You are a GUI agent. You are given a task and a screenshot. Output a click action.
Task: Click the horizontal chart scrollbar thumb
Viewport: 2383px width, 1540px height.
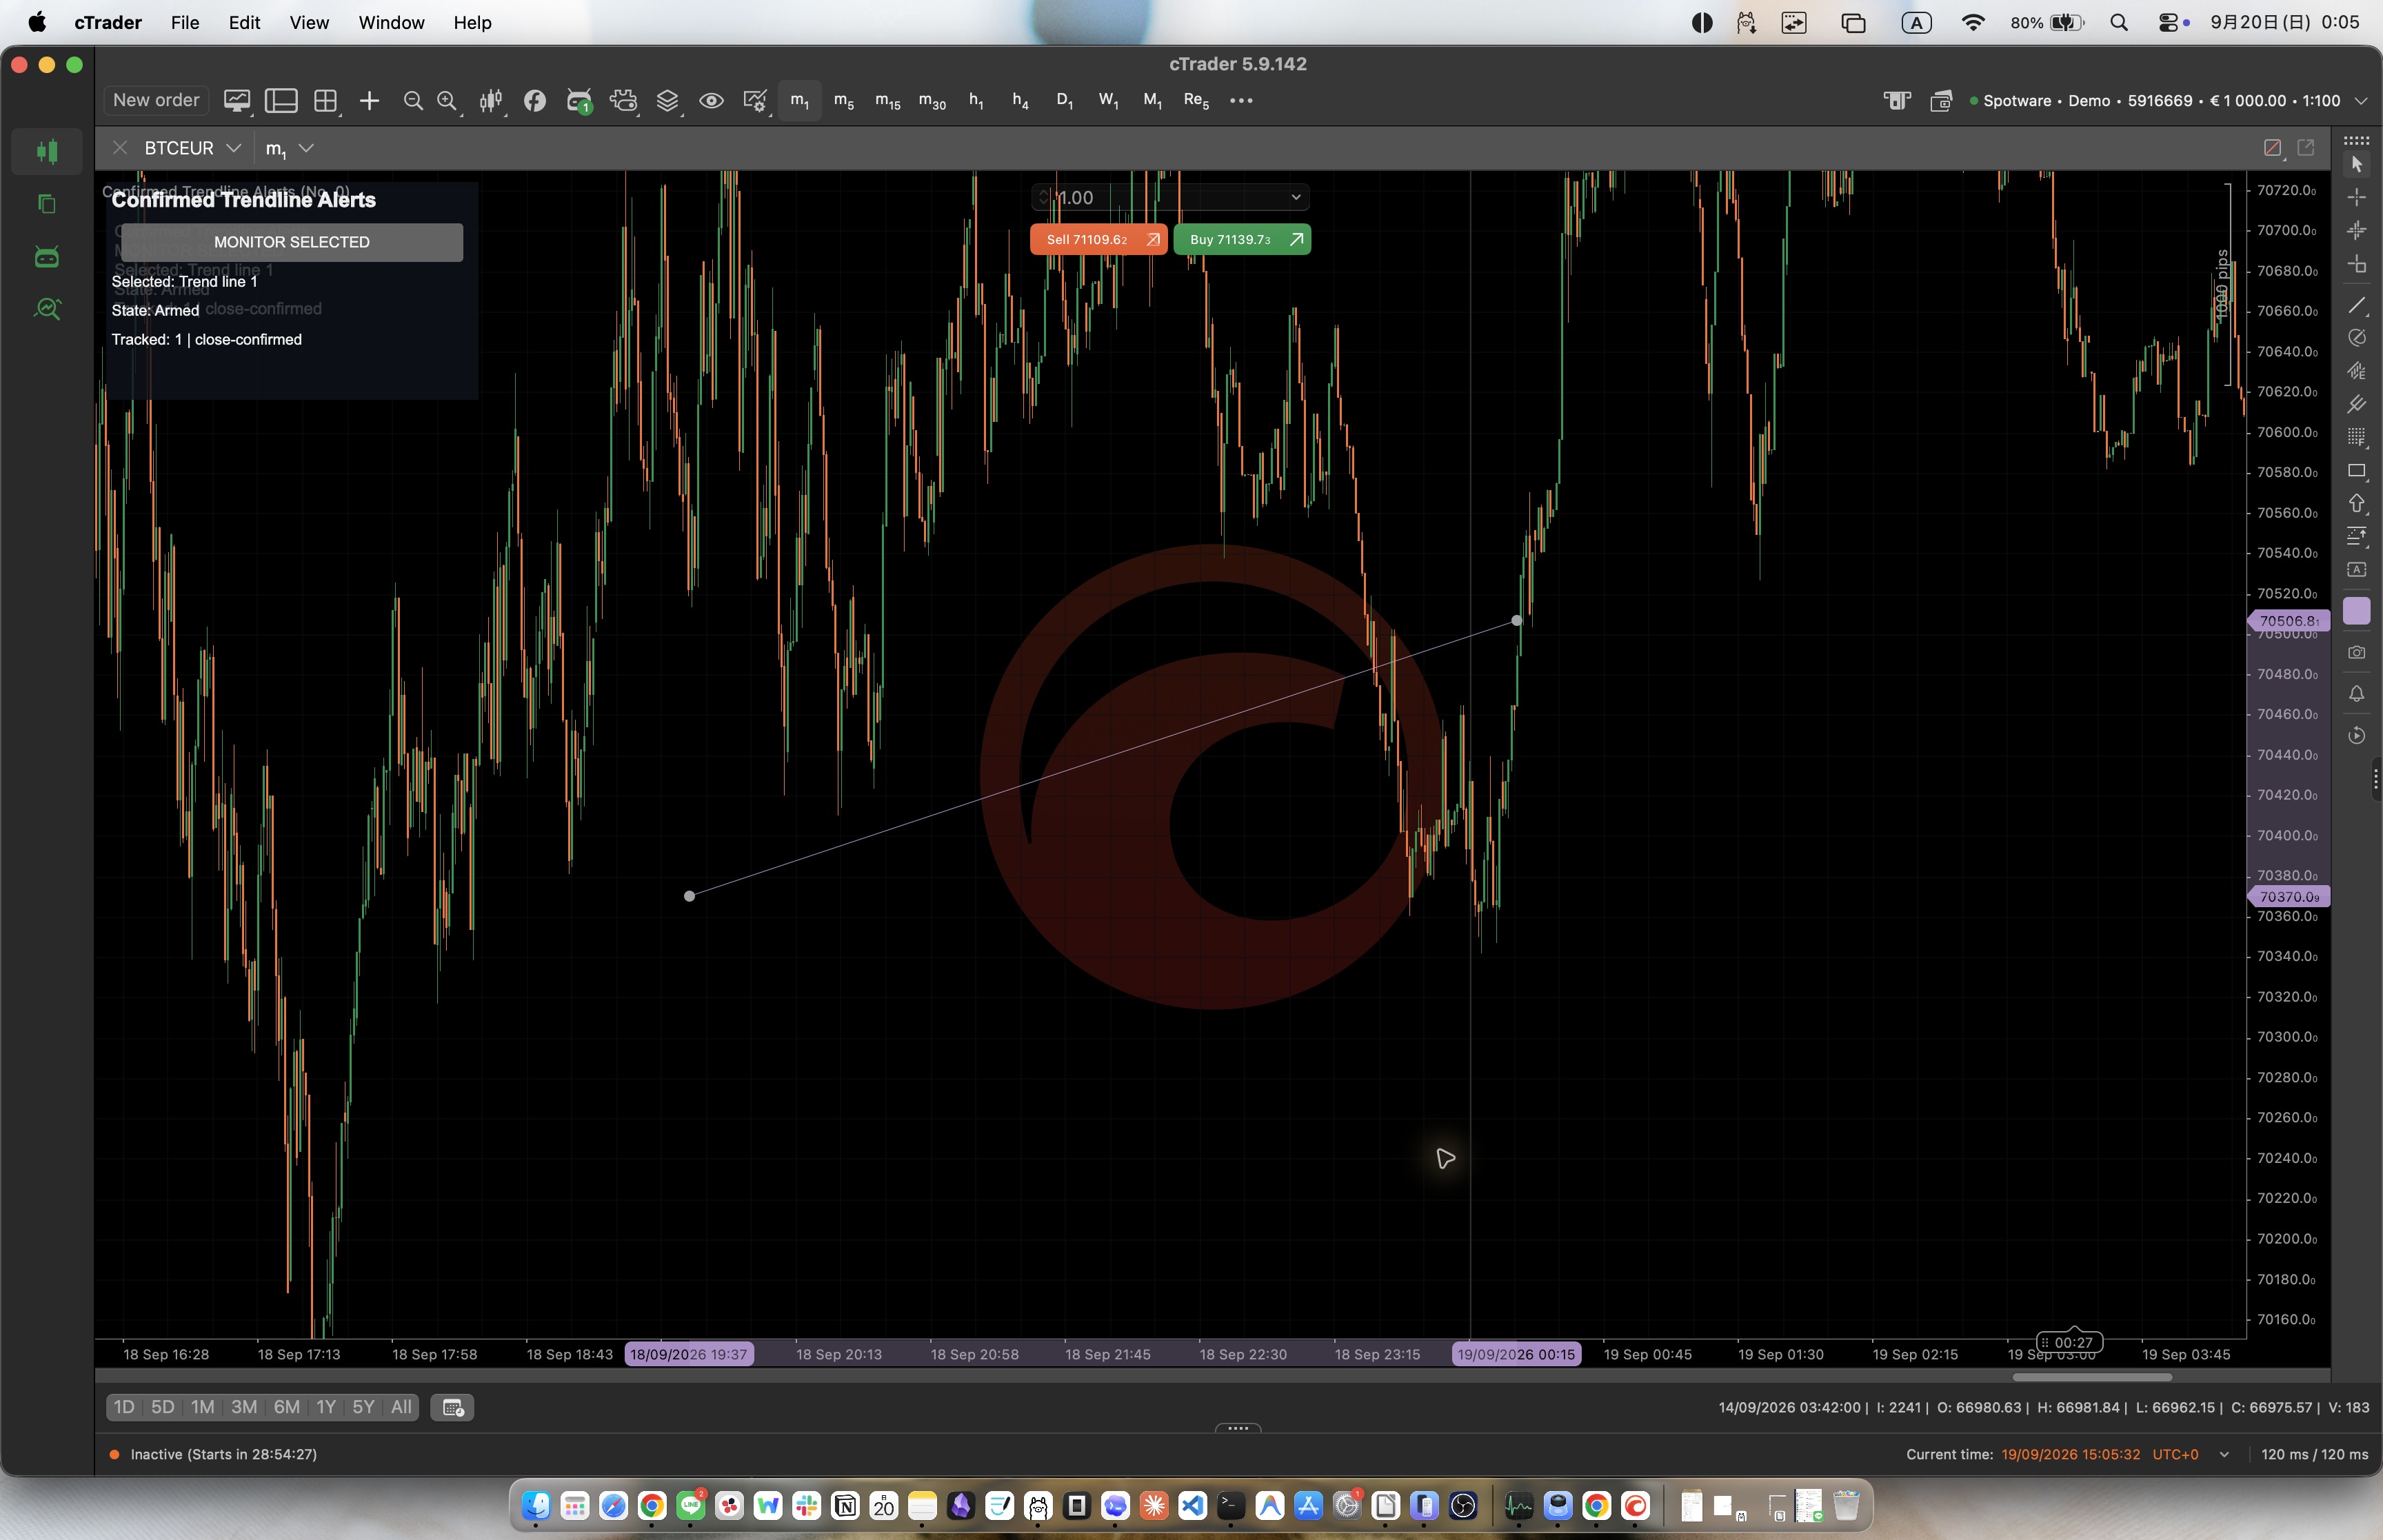[2092, 1377]
